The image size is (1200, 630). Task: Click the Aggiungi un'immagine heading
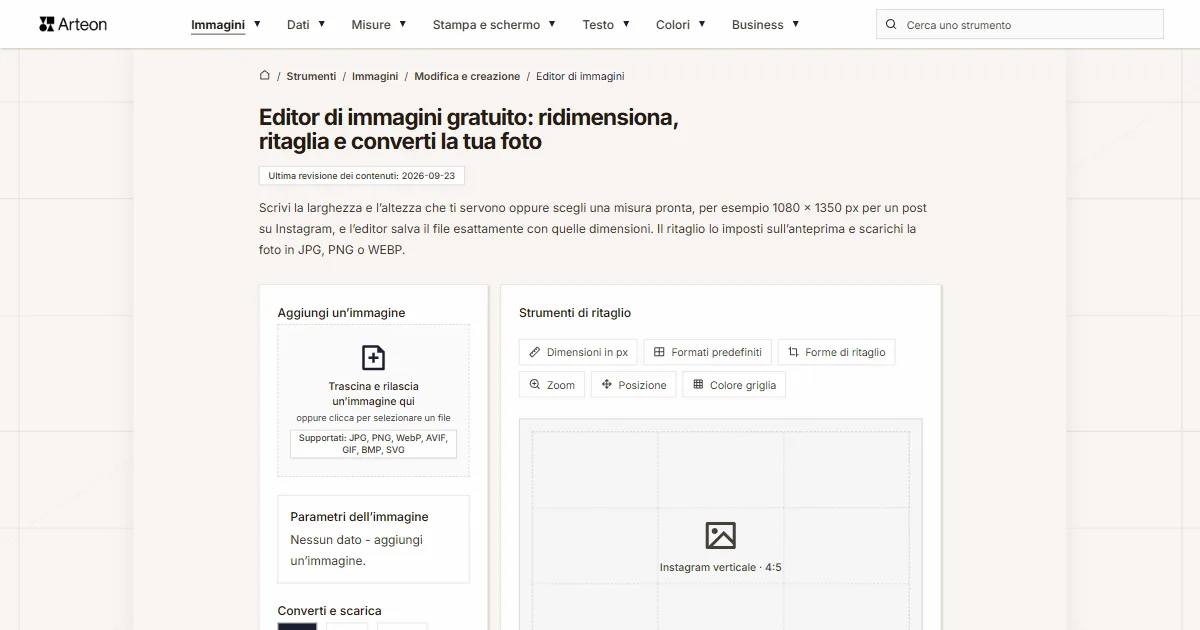click(341, 313)
